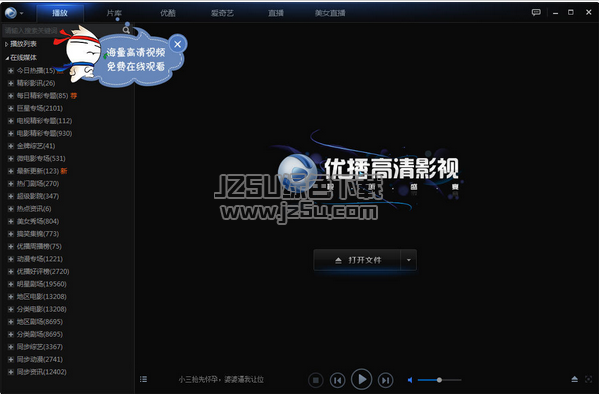
Task: Switch to the 播放 tab
Action: [x=60, y=13]
